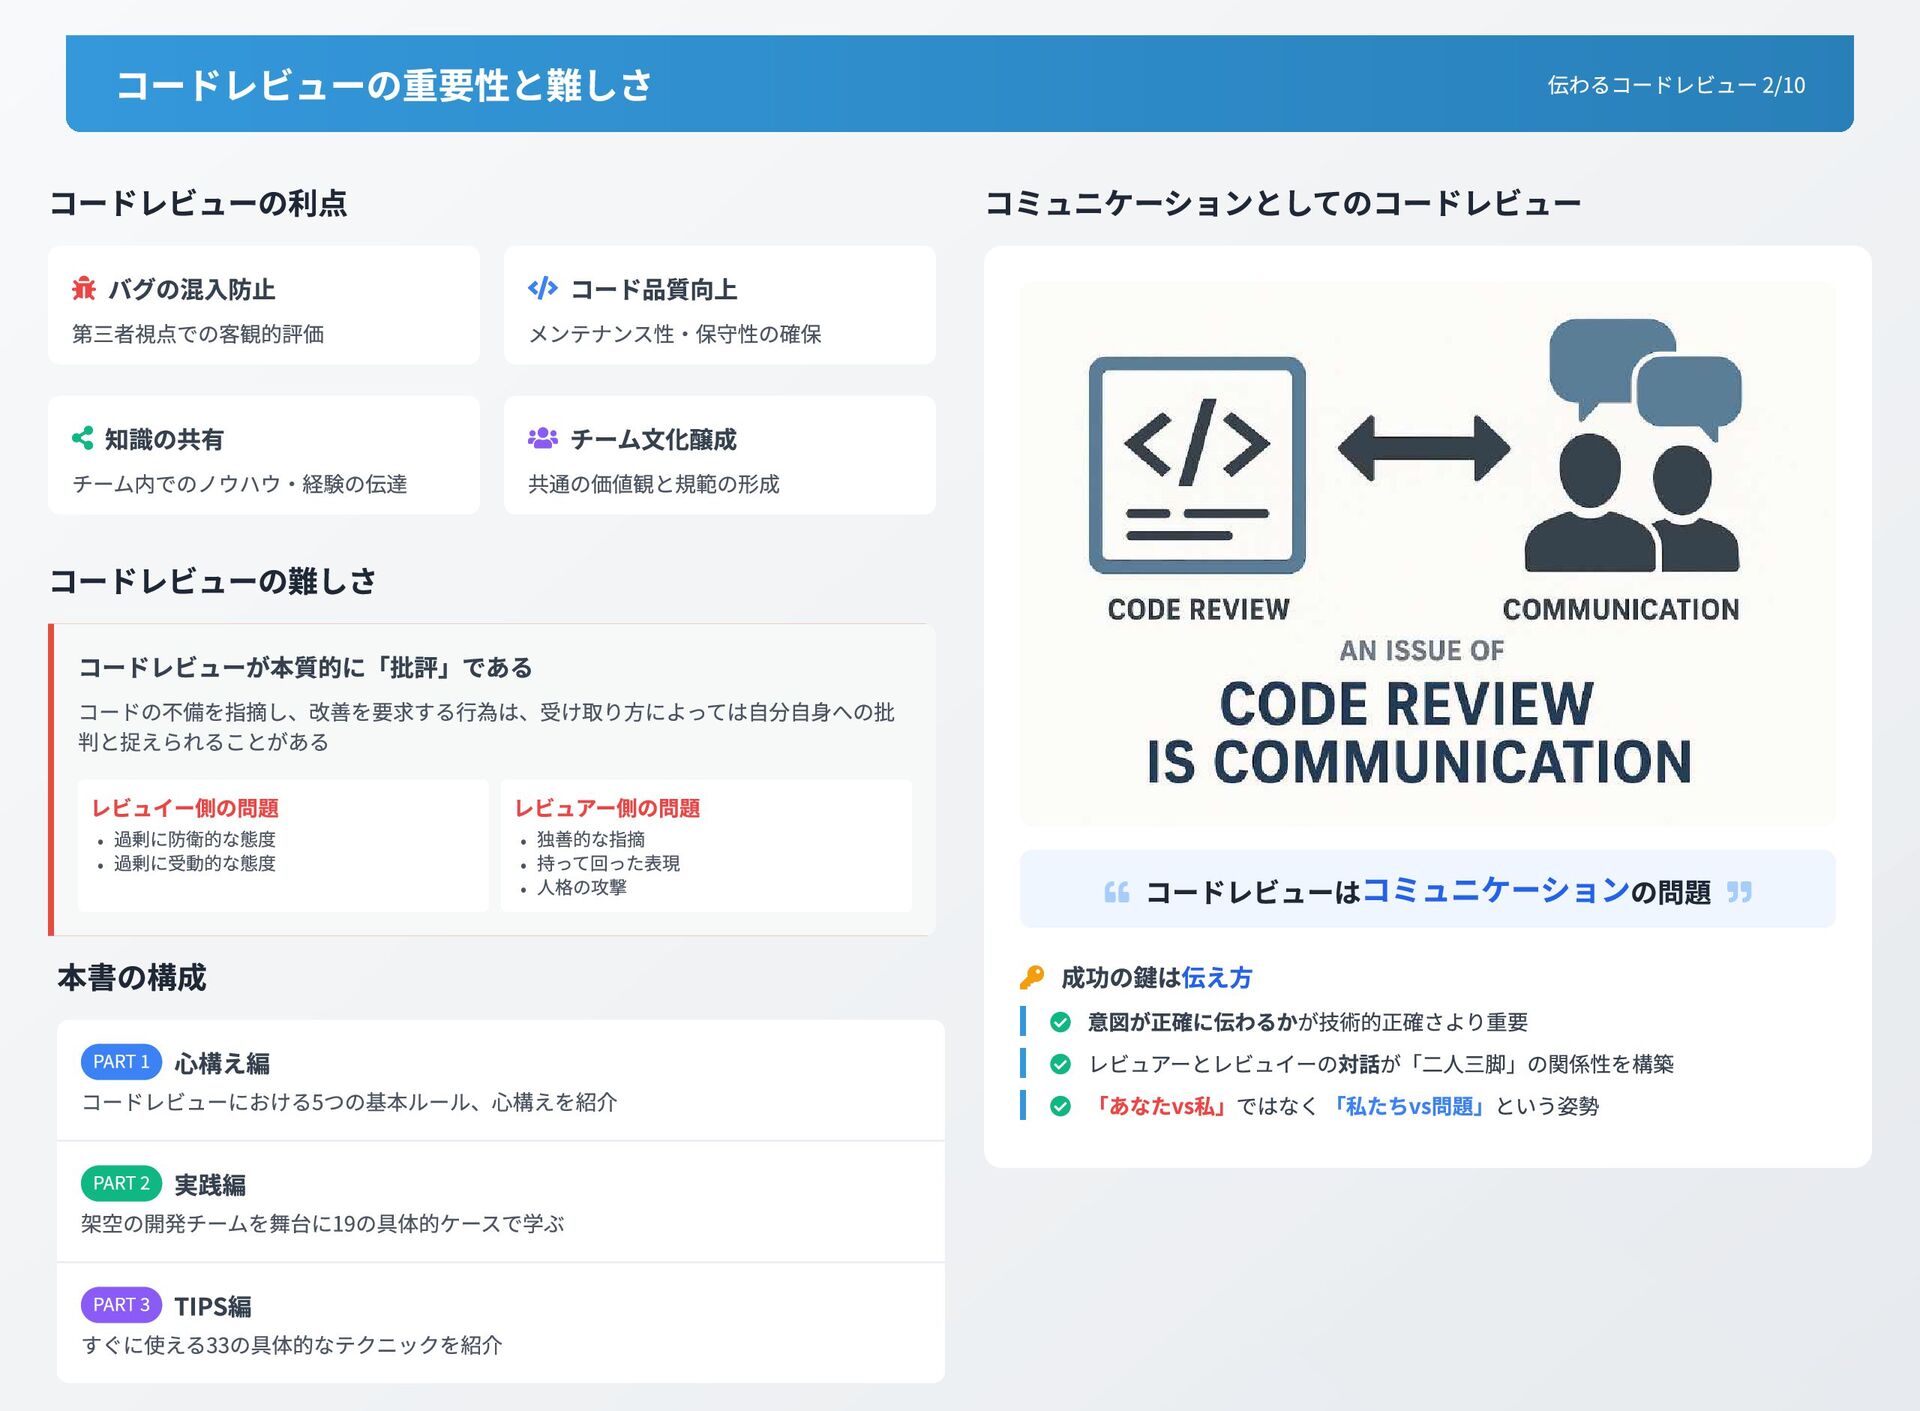
Task: Click the レビュイー側の問題 heading
Action: point(185,808)
